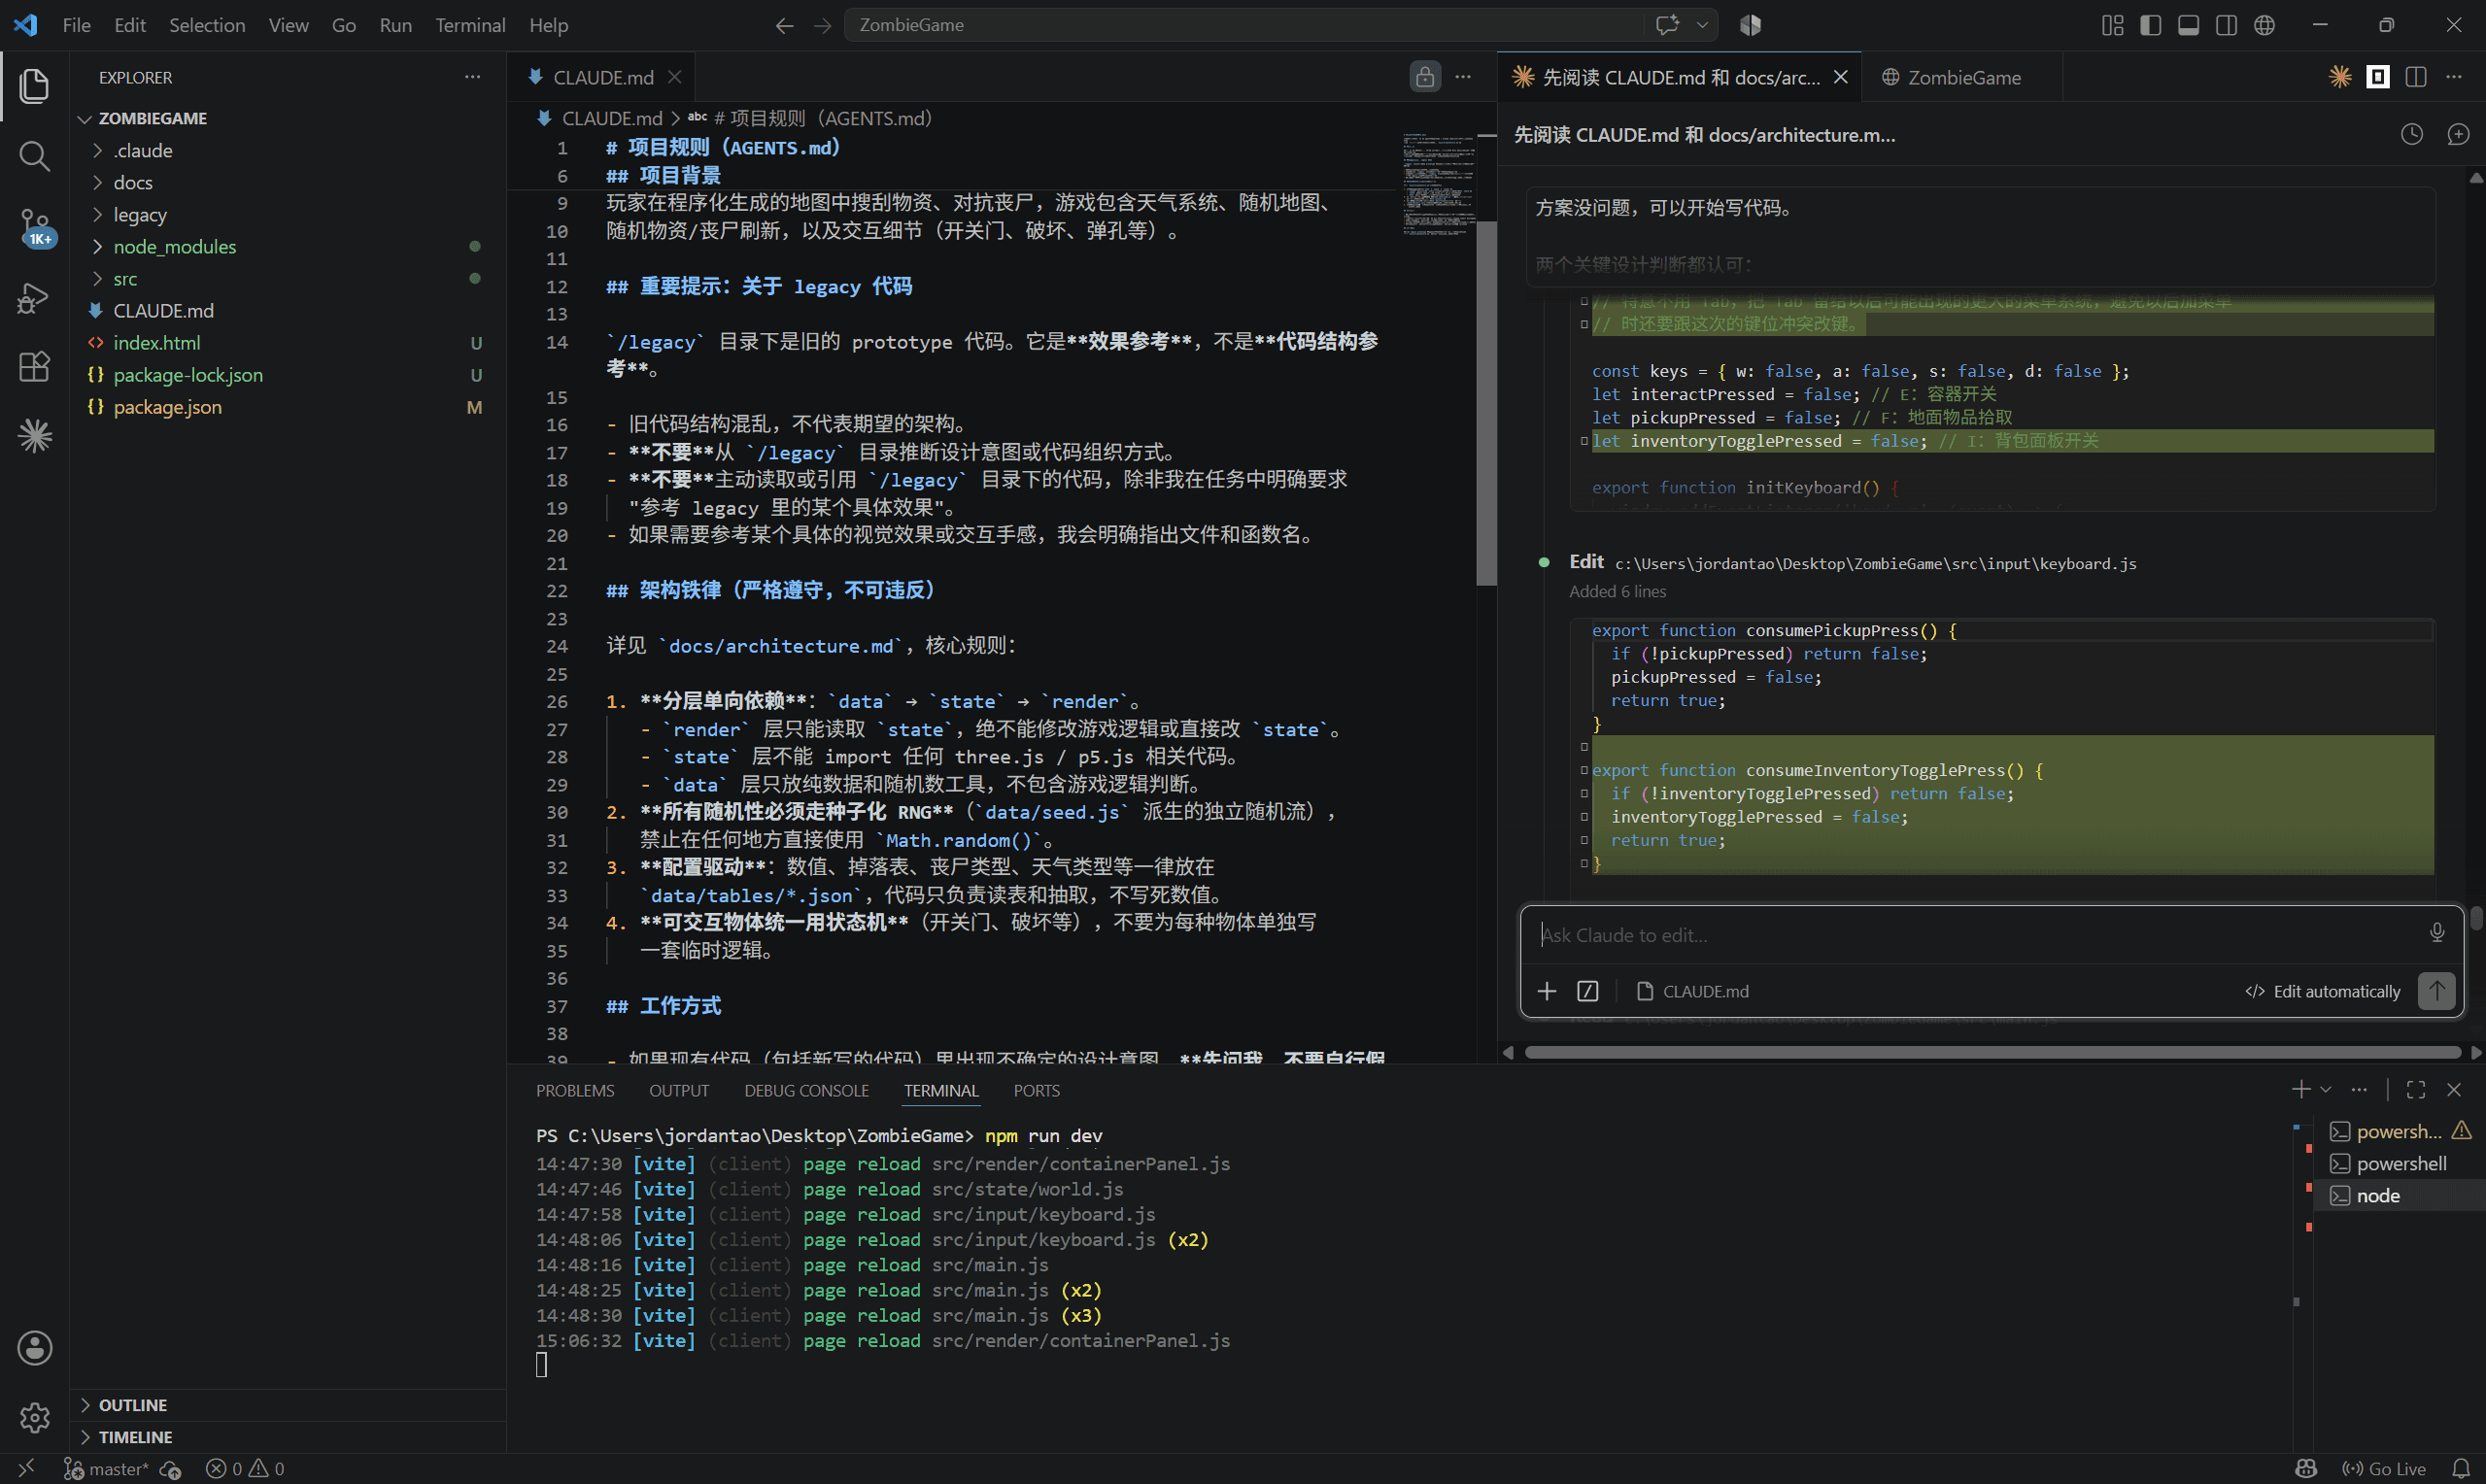Expand the .claude folder
The image size is (2486, 1484).
pyautogui.click(x=288, y=150)
